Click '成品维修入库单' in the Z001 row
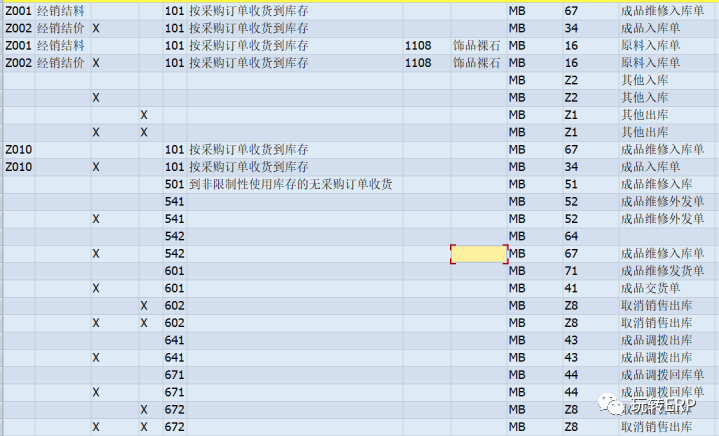The width and height of the screenshot is (719, 436). (662, 11)
